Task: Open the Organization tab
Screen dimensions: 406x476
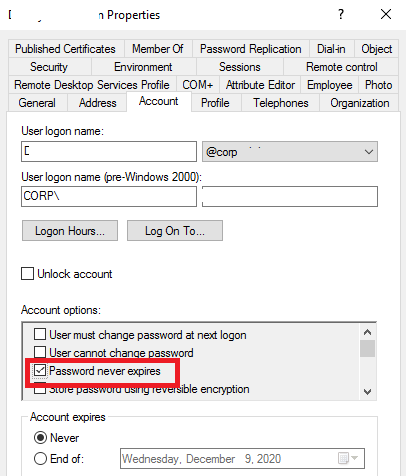Action: point(360,103)
